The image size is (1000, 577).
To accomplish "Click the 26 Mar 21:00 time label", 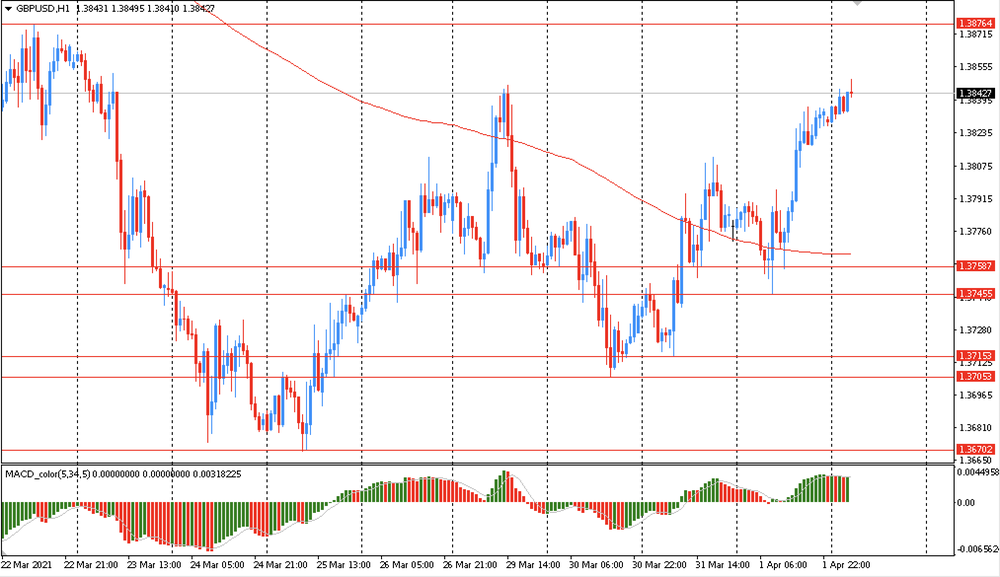I will click(x=469, y=565).
